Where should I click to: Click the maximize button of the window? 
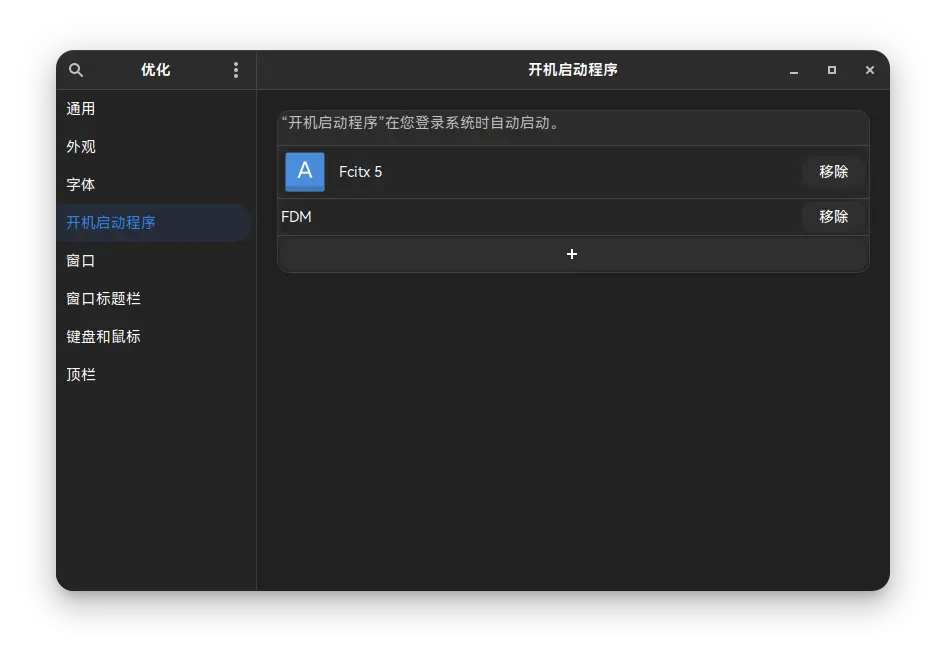coord(831,70)
